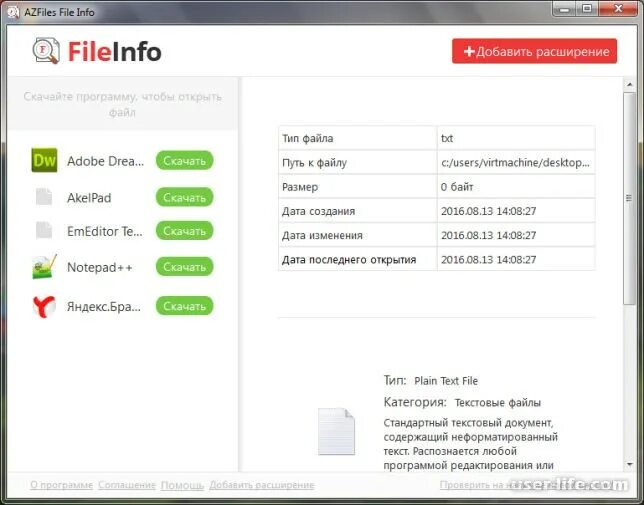The width and height of the screenshot is (644, 505).
Task: Click the AkelPad blank file icon
Action: point(44,197)
